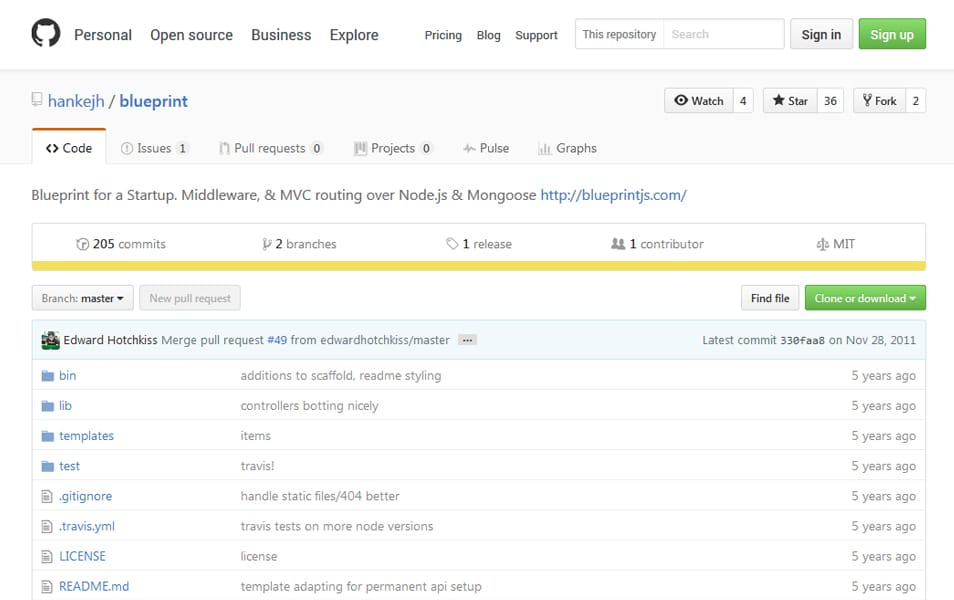The width and height of the screenshot is (954, 600).
Task: Open latest commit 330faa8 hash
Action: pyautogui.click(x=803, y=340)
